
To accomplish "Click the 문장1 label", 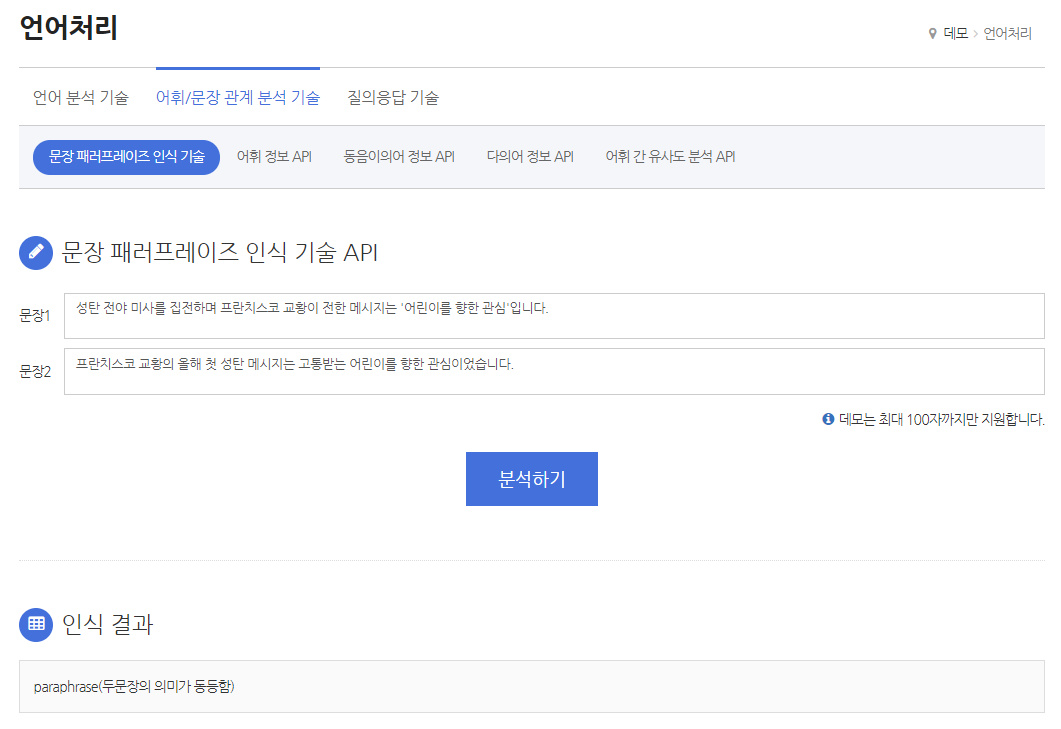I will (x=35, y=315).
